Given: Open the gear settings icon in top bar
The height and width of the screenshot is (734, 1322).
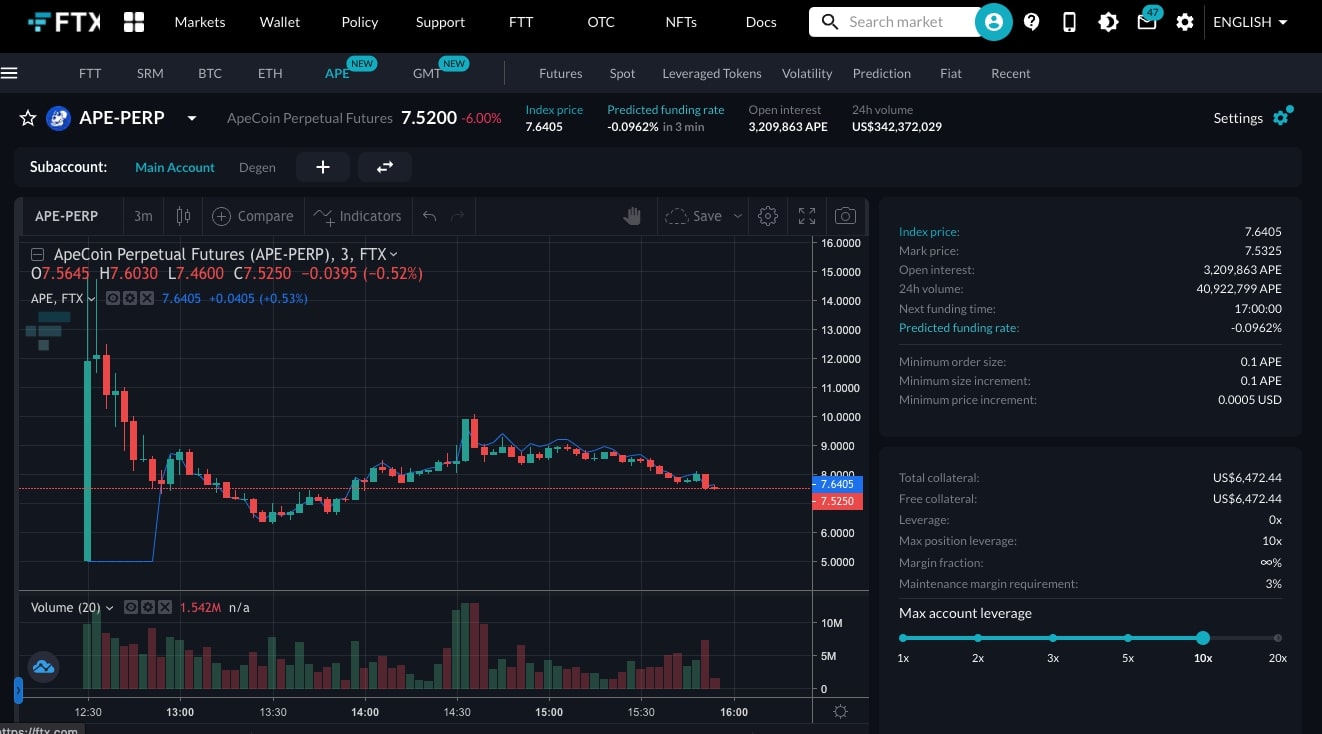Looking at the screenshot, I should pyautogui.click(x=1185, y=22).
